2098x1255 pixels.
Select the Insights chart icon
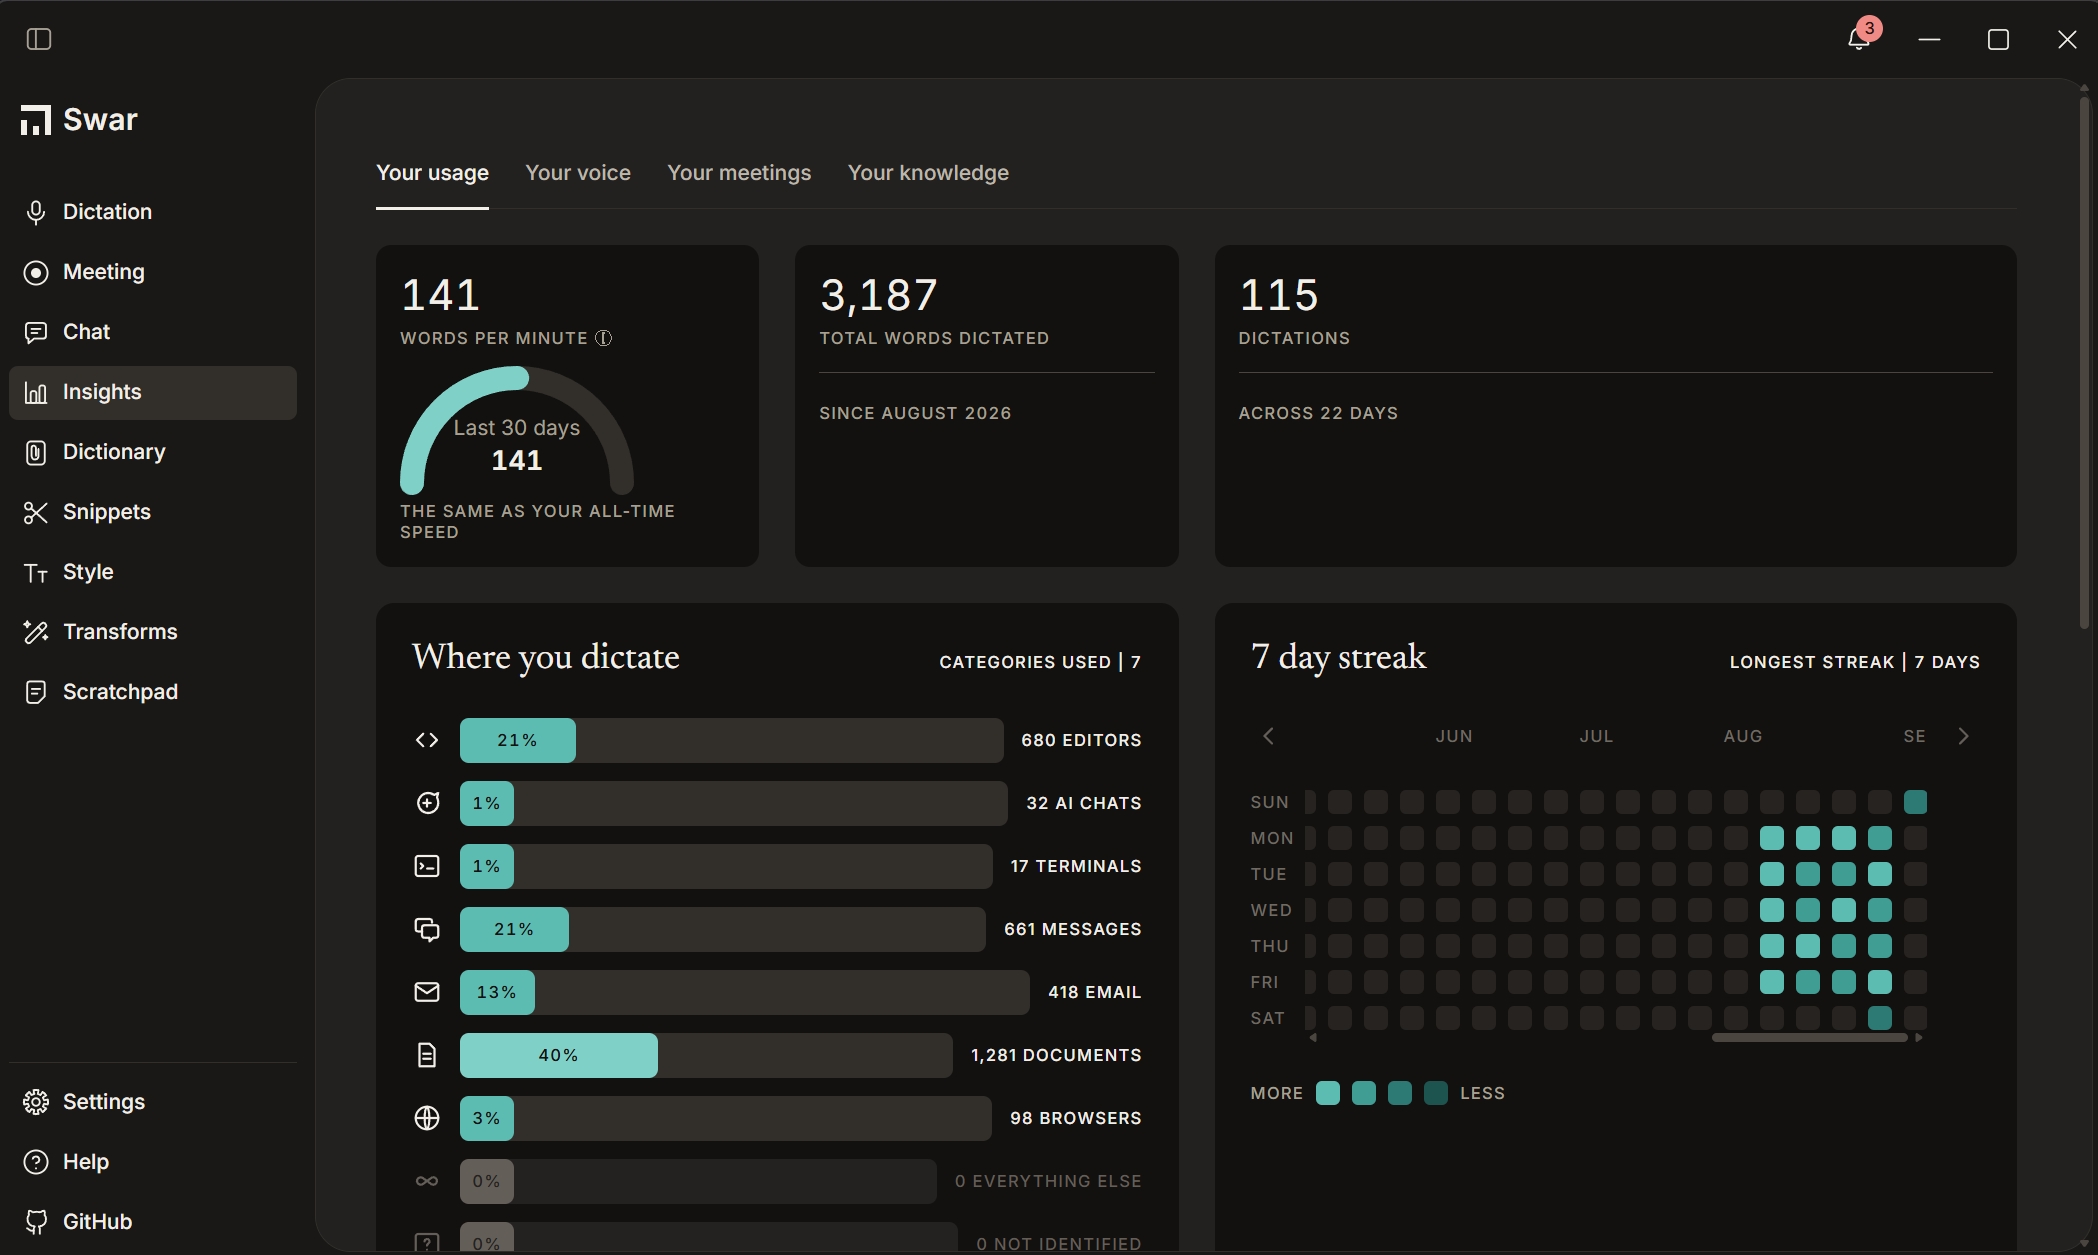[36, 392]
